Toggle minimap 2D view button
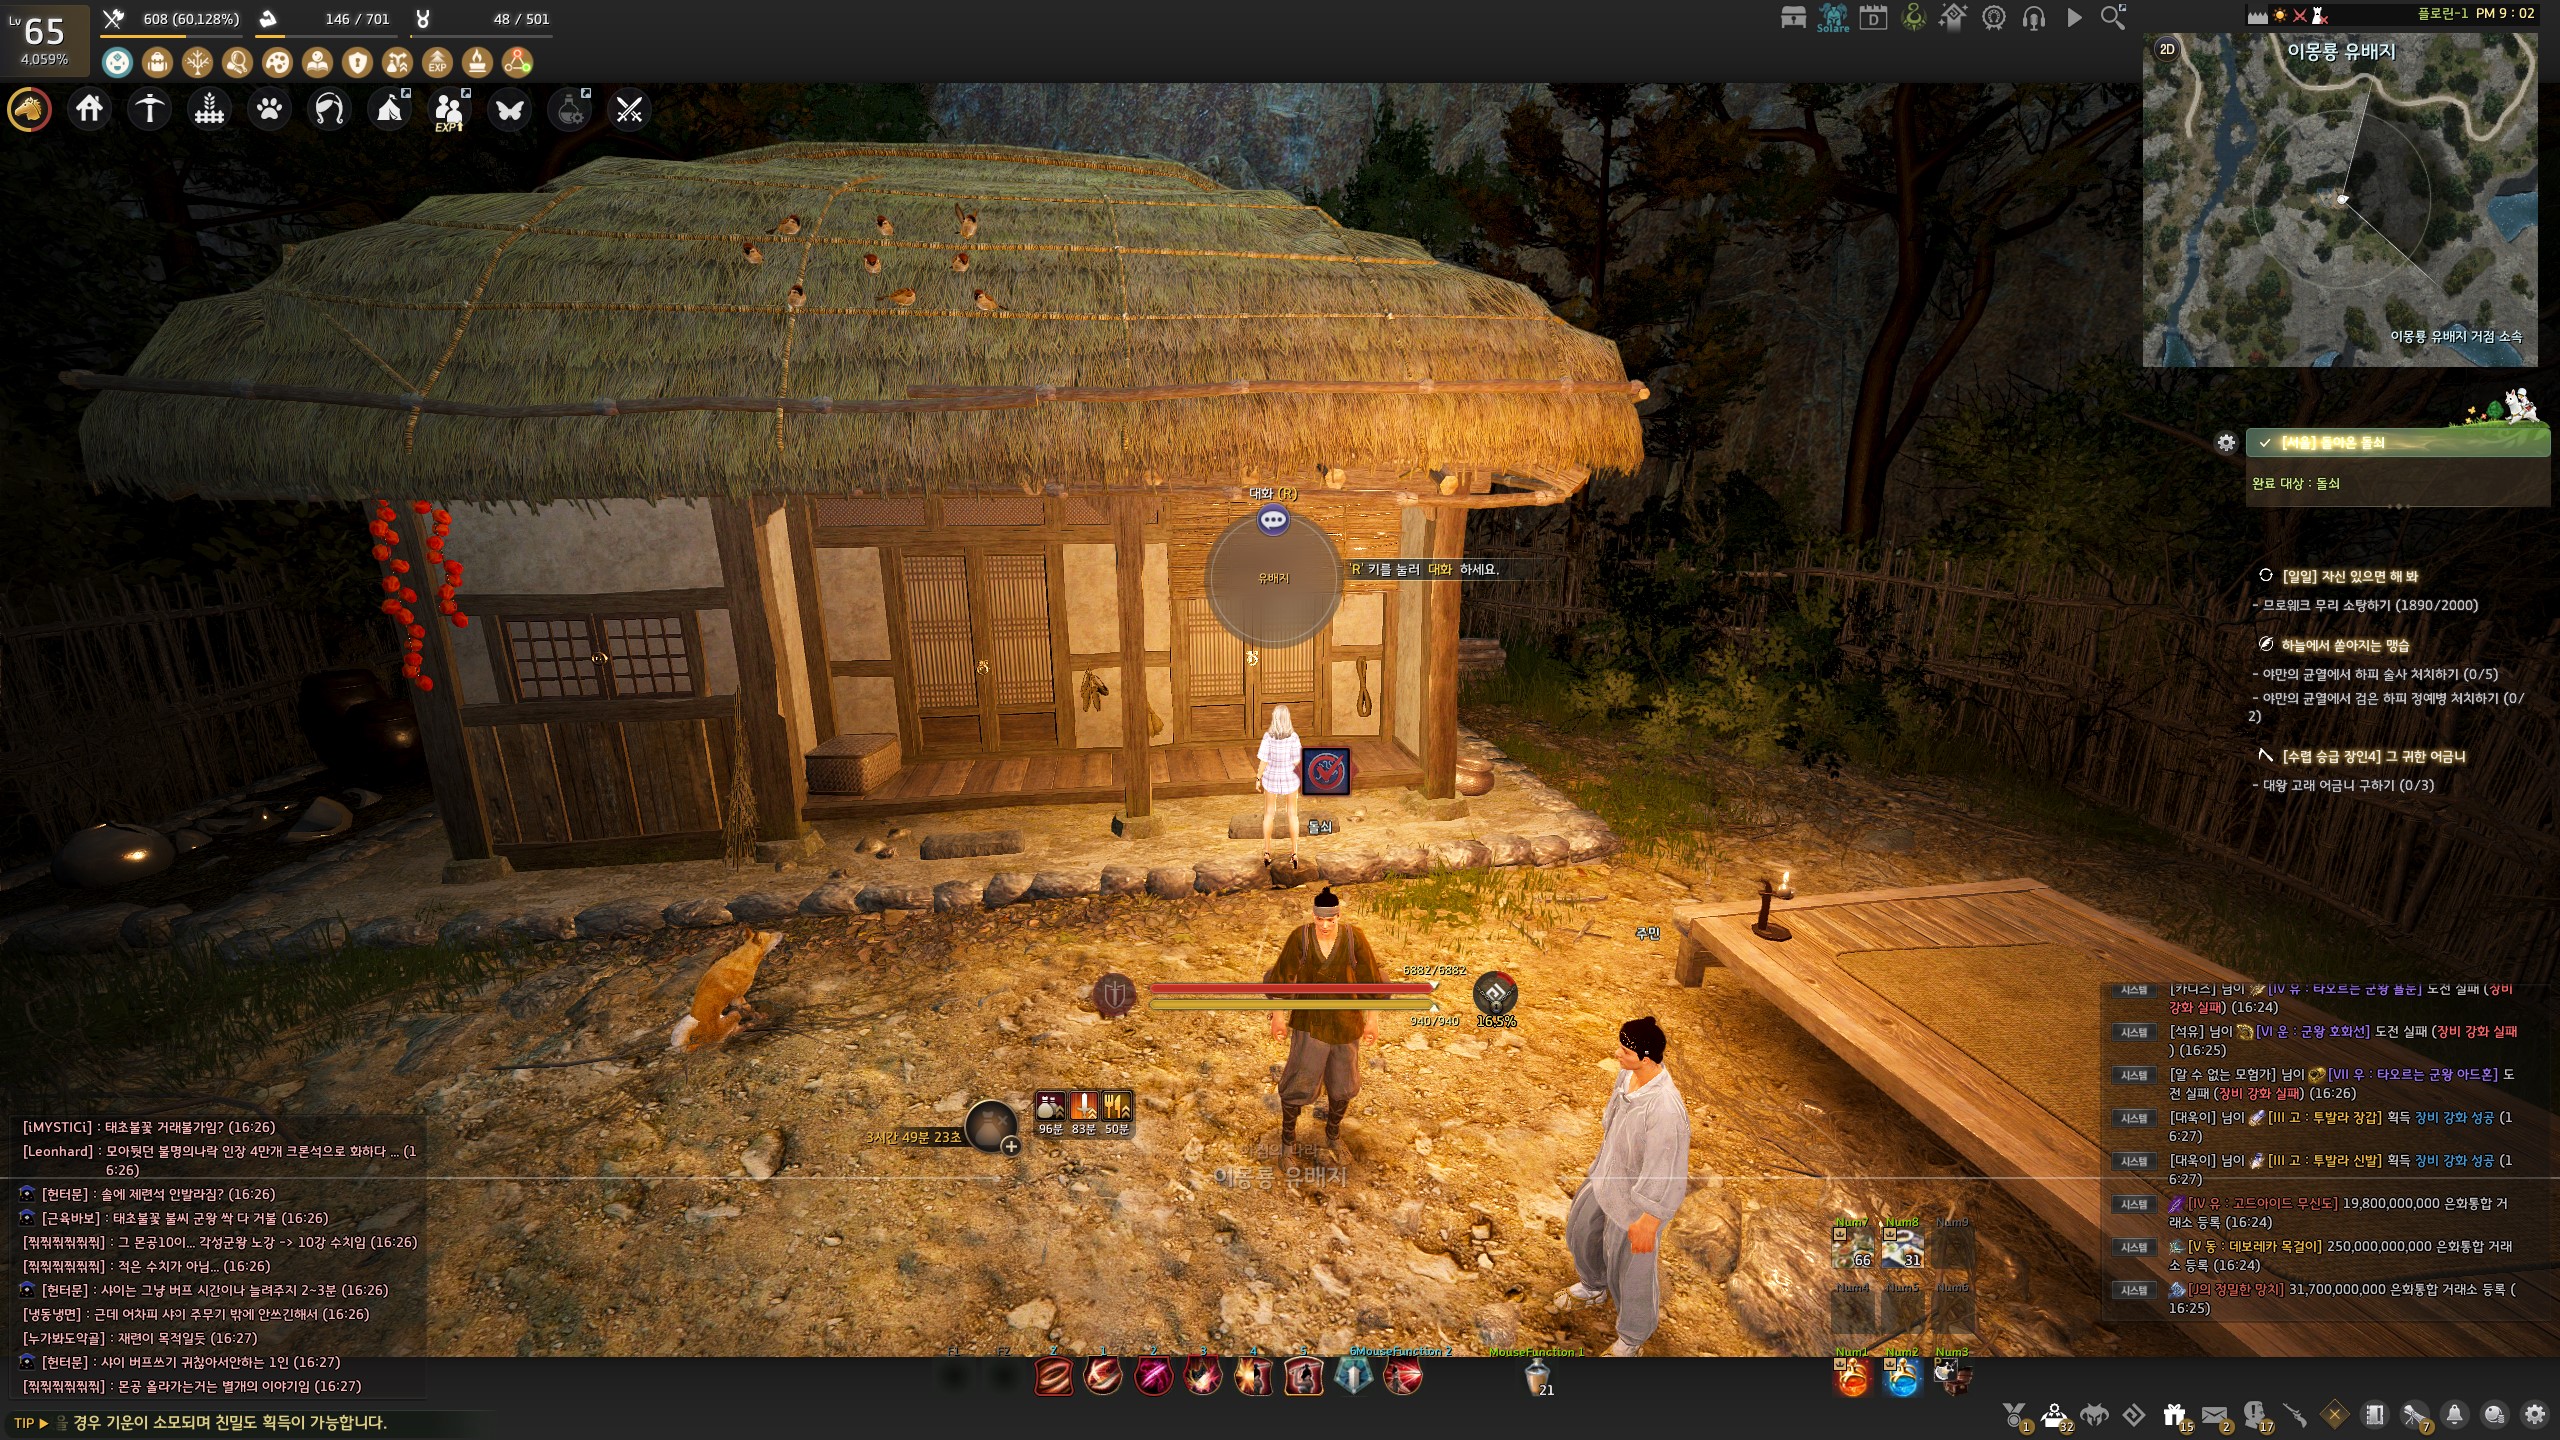2560x1440 pixels. click(2166, 50)
